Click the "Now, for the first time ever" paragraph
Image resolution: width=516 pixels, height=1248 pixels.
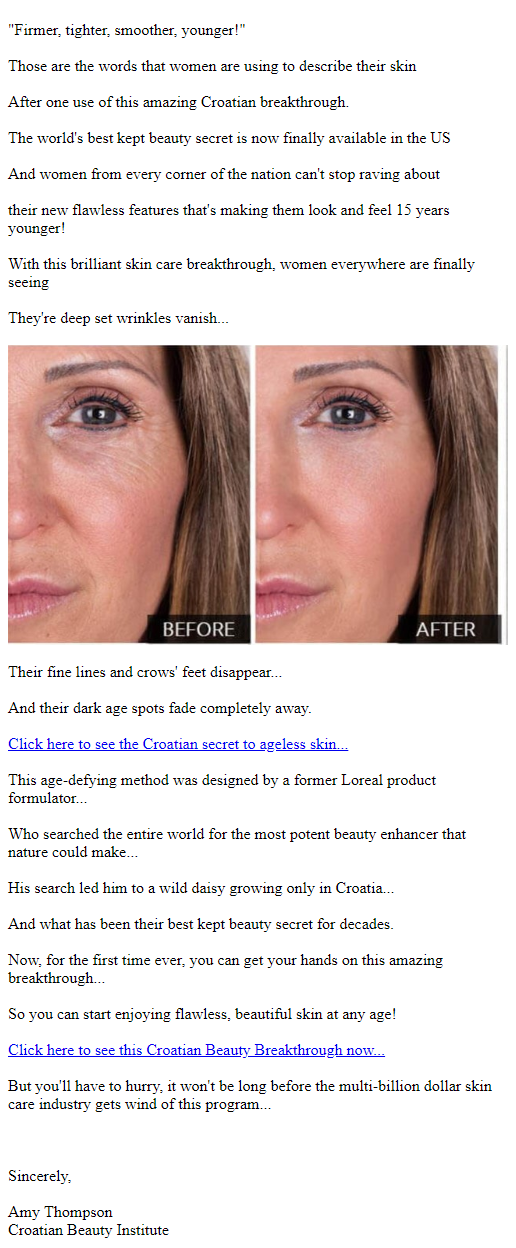tap(225, 969)
